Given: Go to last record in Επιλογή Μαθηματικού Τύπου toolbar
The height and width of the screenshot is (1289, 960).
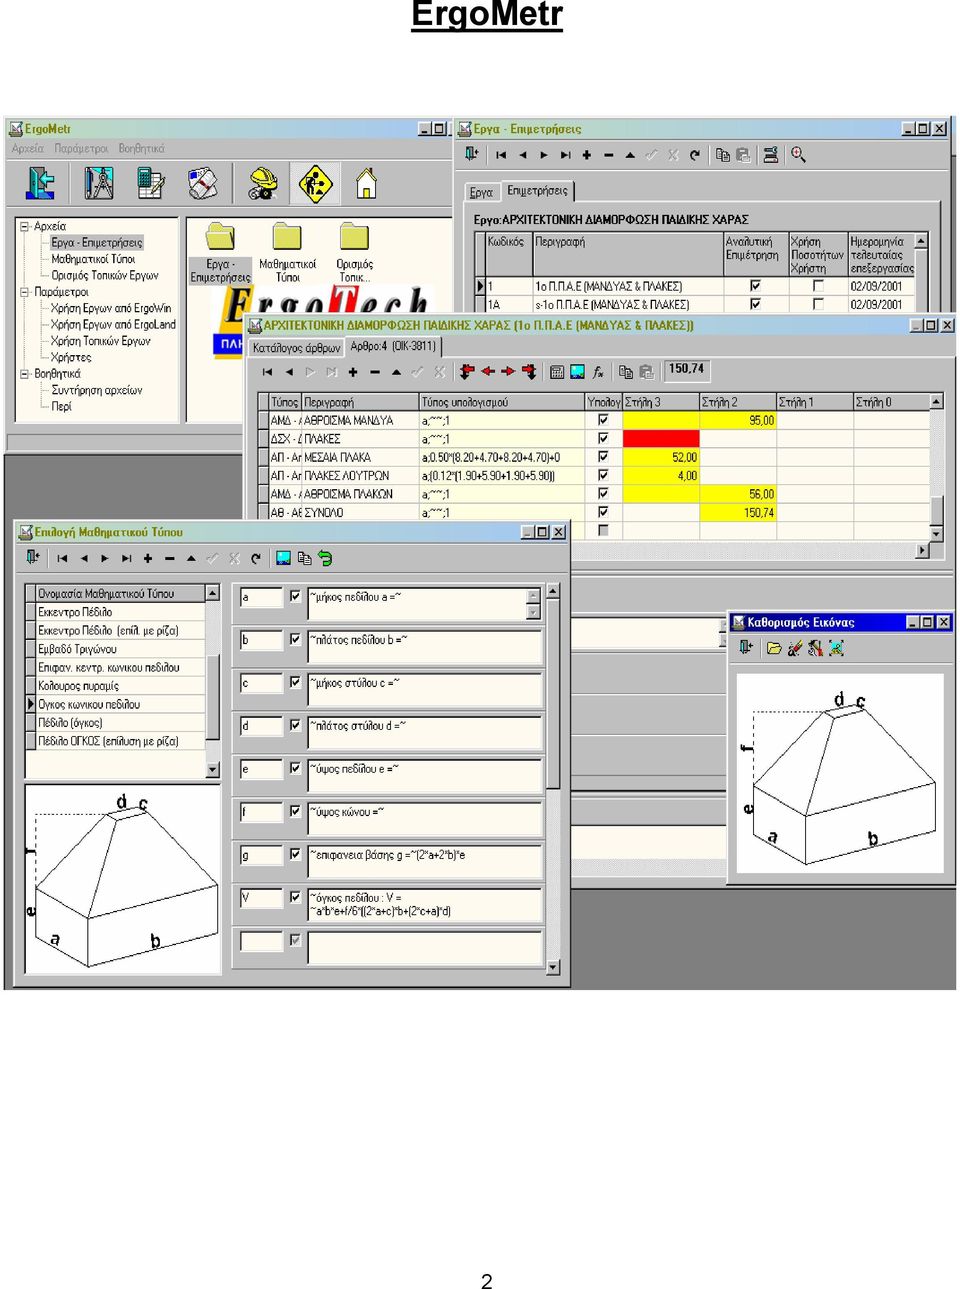Looking at the screenshot, I should click(126, 559).
